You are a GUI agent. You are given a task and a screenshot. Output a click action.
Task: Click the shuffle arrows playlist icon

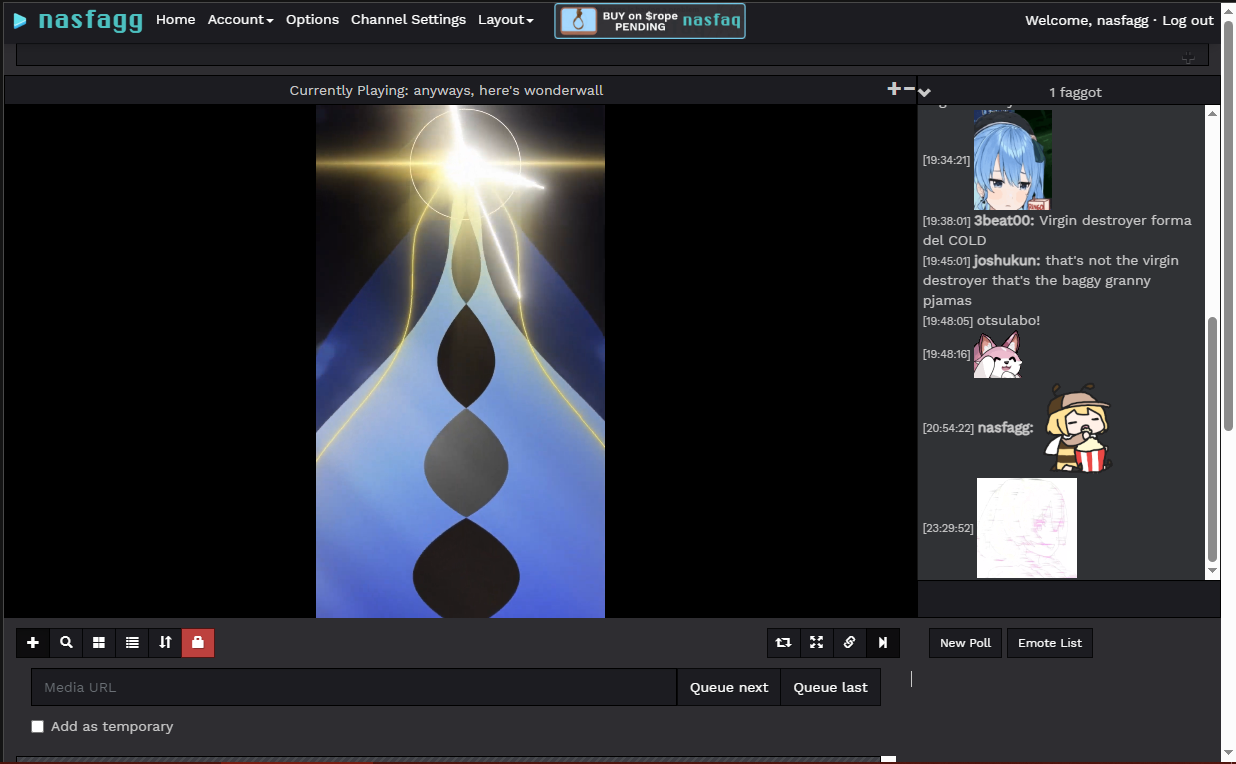tap(165, 643)
